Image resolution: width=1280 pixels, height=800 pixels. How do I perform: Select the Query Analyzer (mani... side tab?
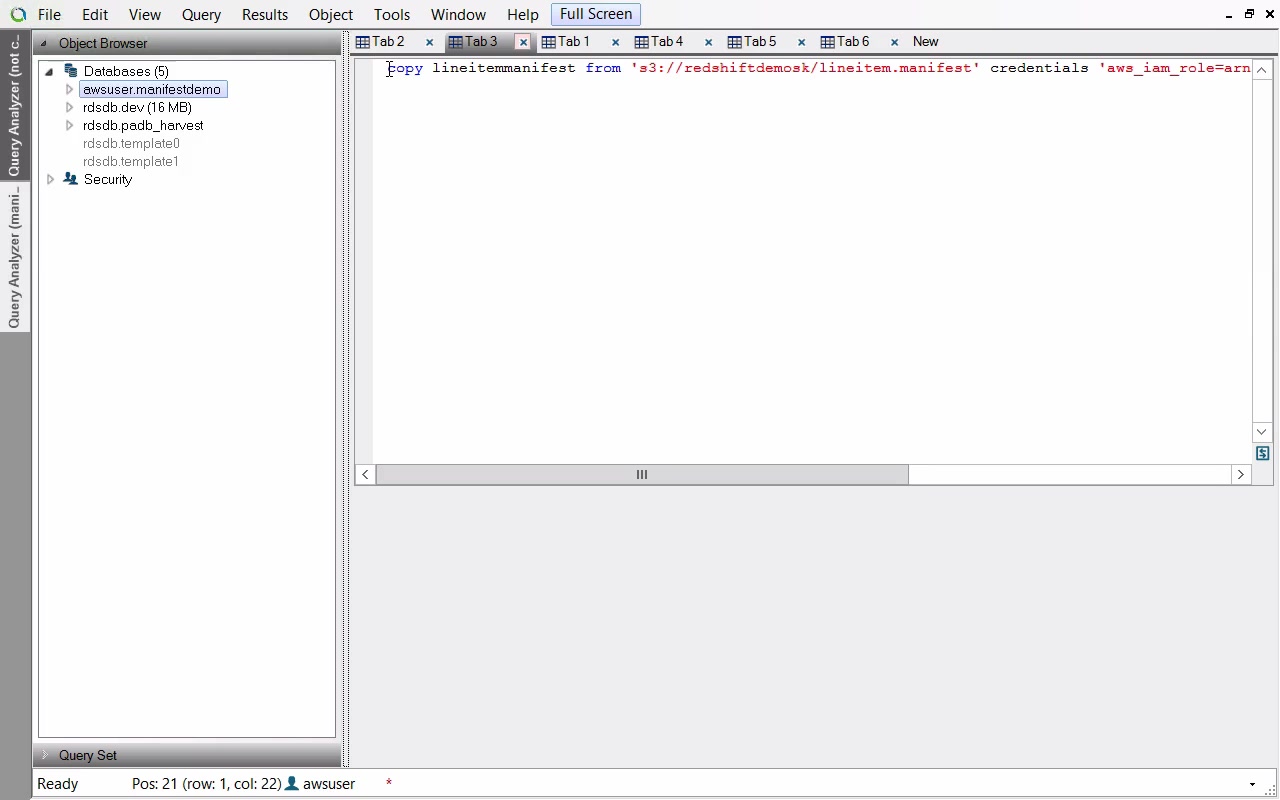pos(14,257)
